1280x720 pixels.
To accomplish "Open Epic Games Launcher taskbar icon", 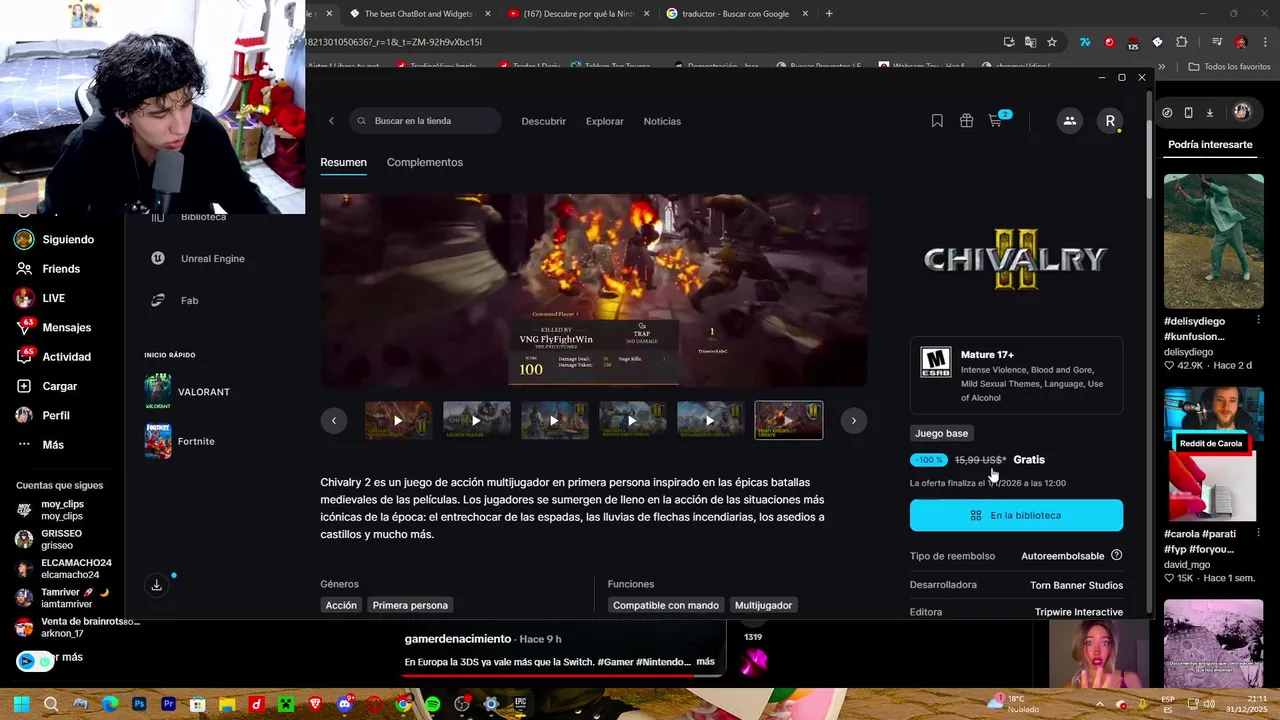I will coord(520,704).
